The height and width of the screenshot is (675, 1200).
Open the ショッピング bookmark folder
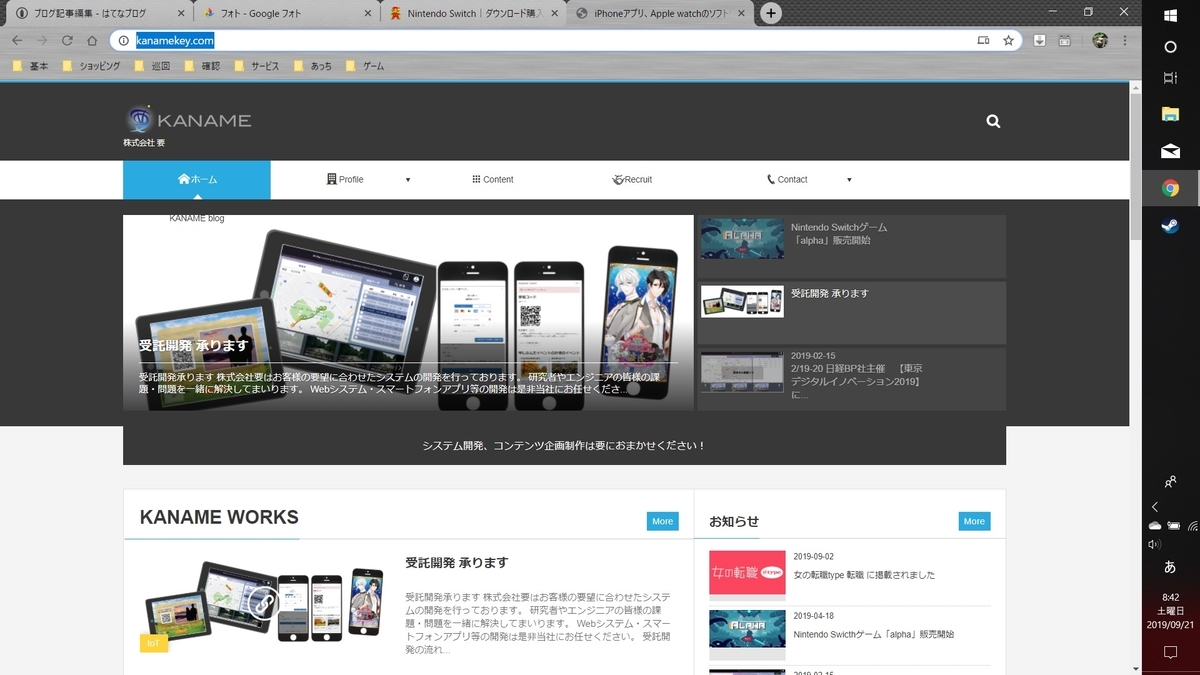click(91, 66)
